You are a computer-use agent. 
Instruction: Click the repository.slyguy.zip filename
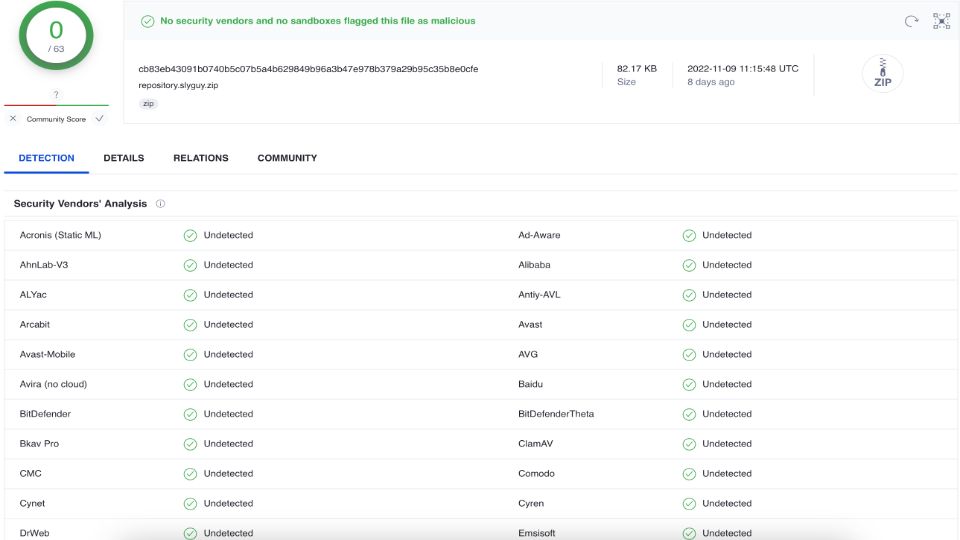click(x=178, y=86)
